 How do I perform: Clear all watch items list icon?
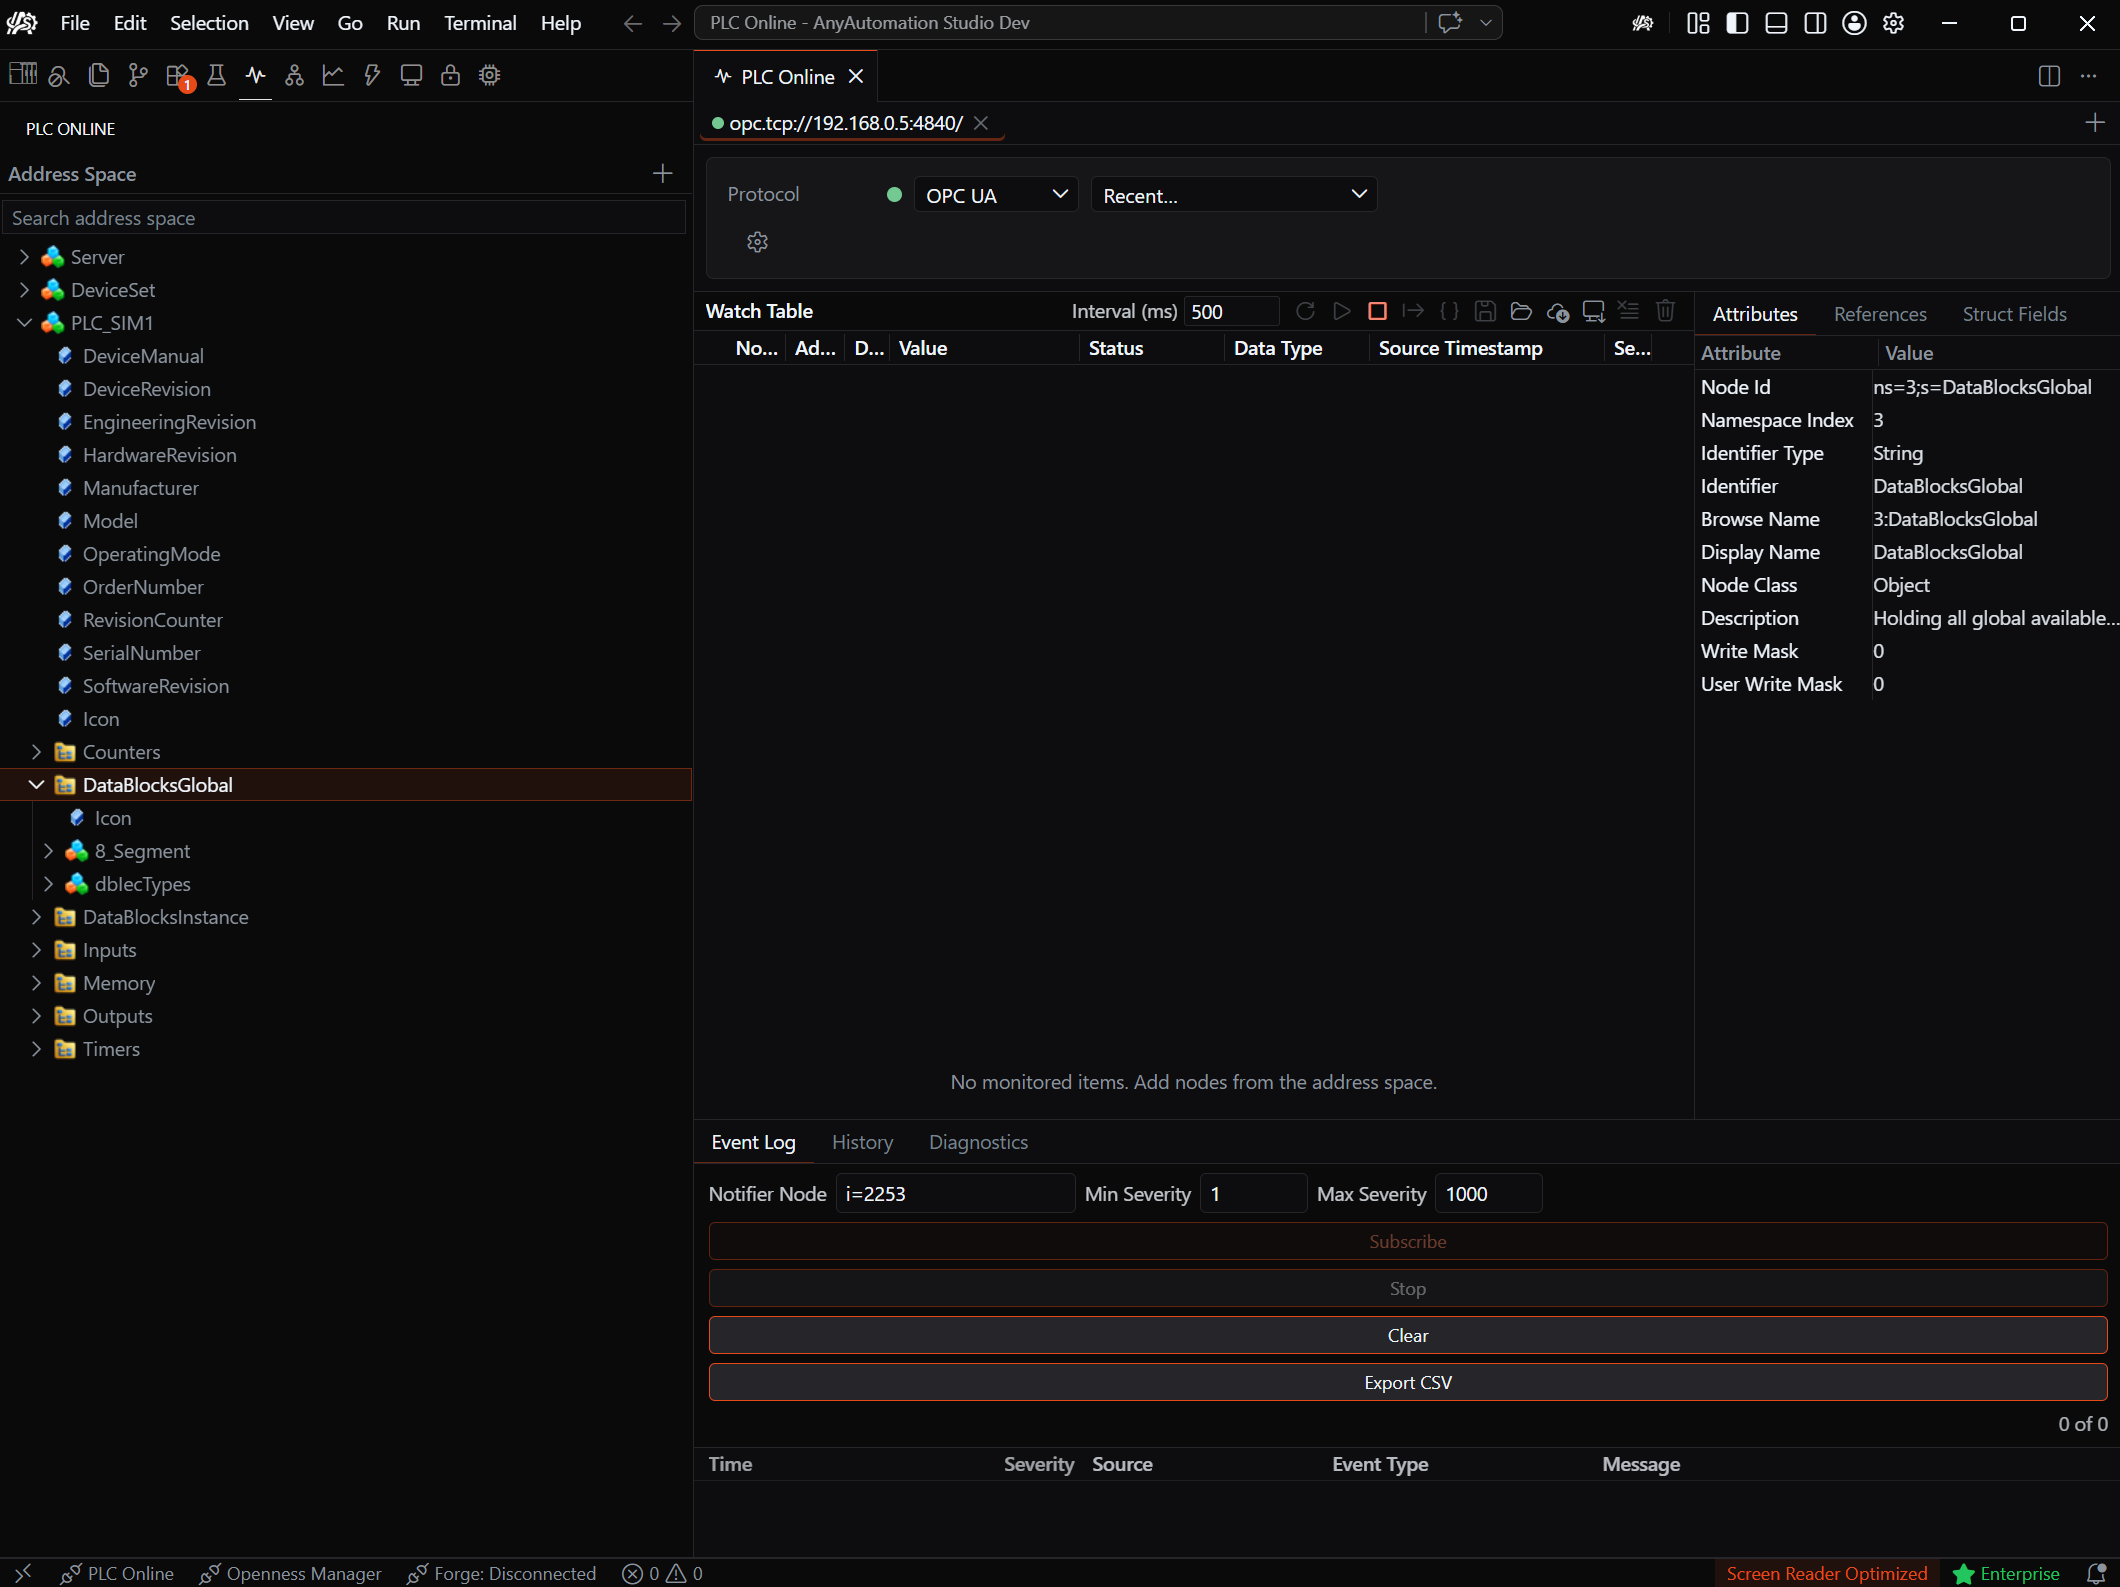tap(1629, 311)
